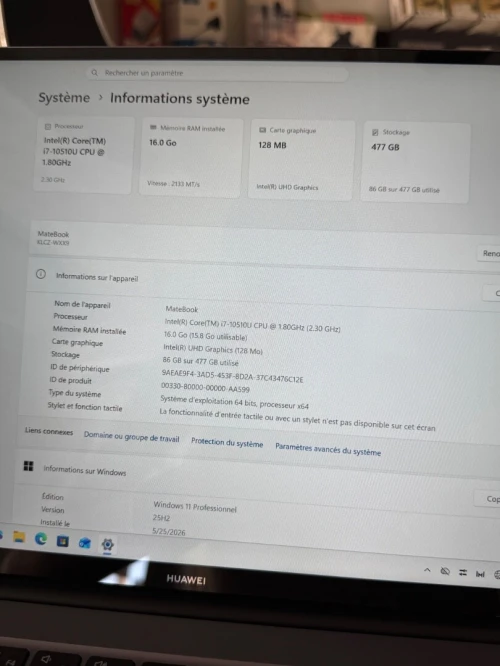Image resolution: width=500 pixels, height=666 pixels.
Task: Open File Explorer from the taskbar
Action: pyautogui.click(x=19, y=537)
